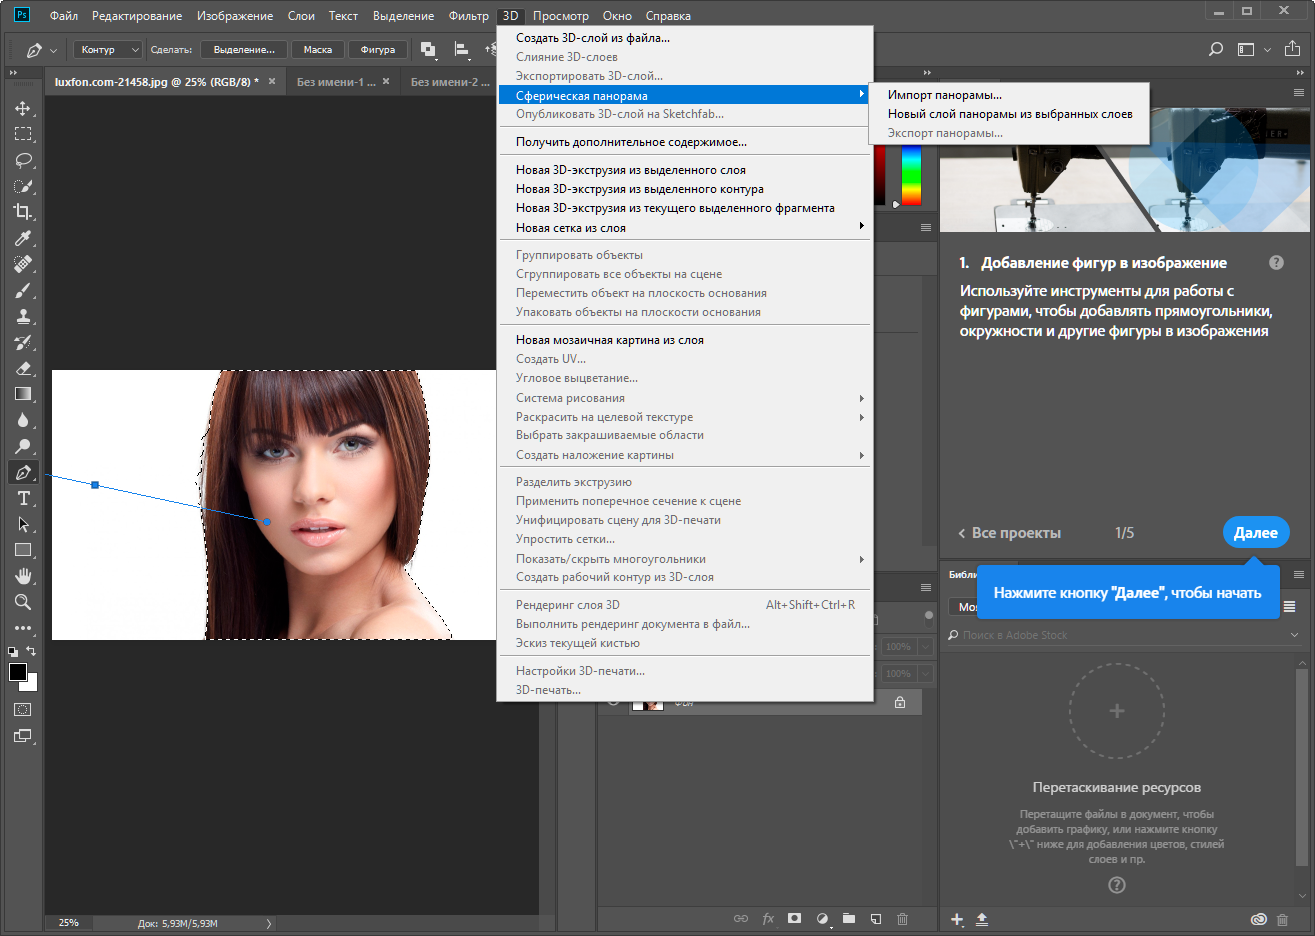Add a layer mask from Layers panel

coord(794,918)
